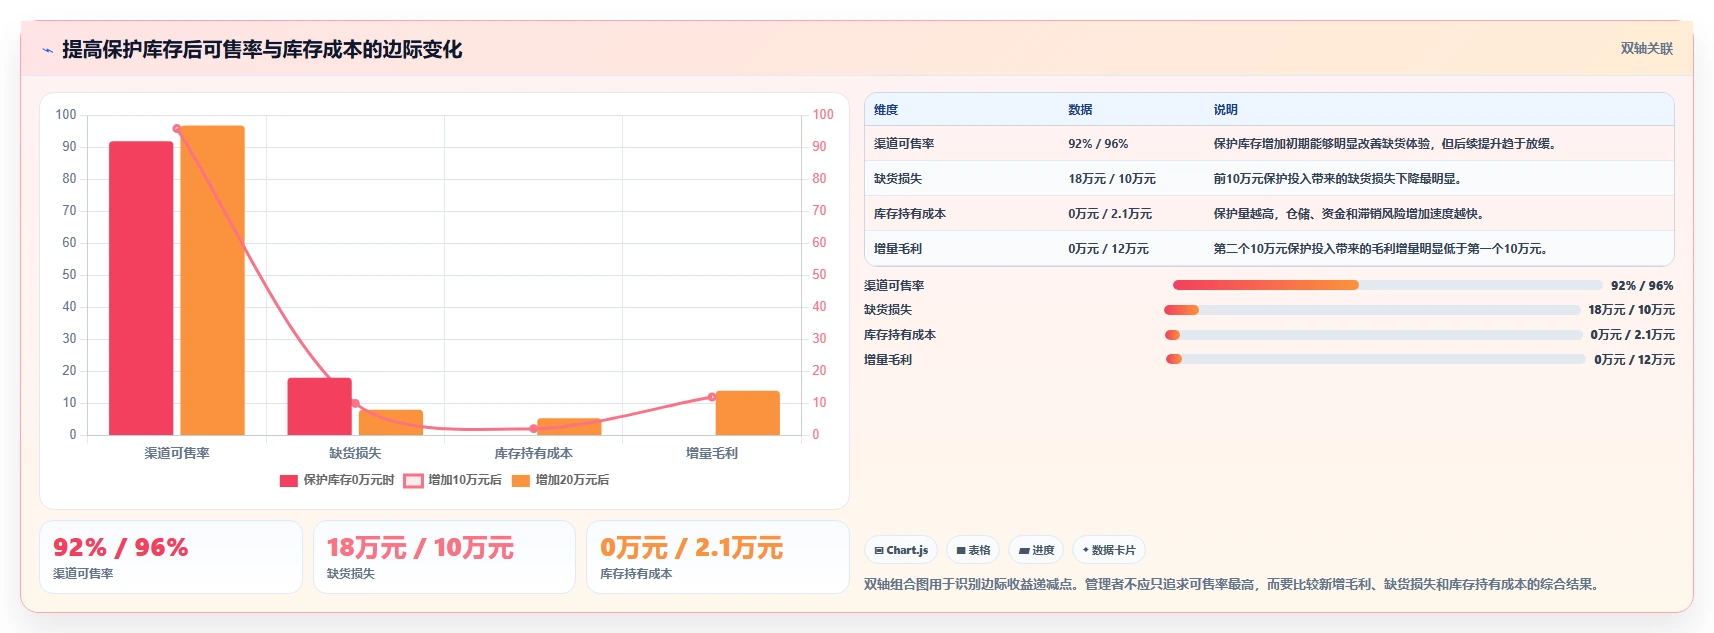Click the 库存持有成本 x-axis label

click(533, 453)
